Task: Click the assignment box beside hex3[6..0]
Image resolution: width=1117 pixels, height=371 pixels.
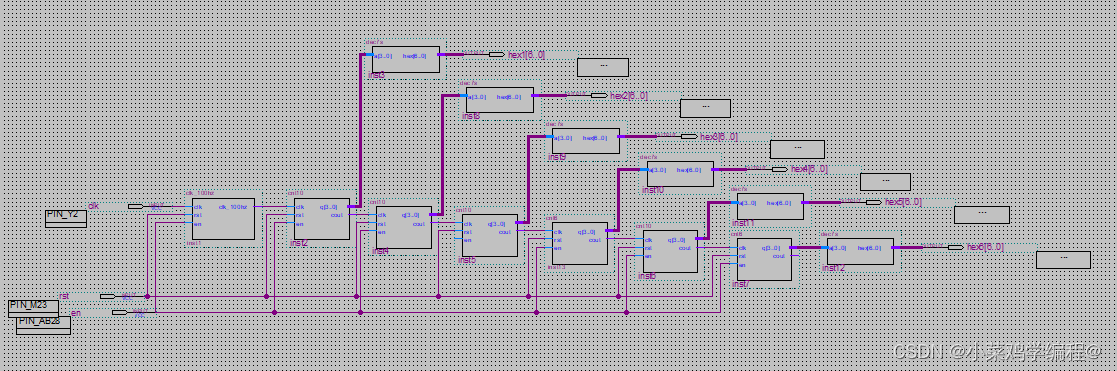Action: 797,149
